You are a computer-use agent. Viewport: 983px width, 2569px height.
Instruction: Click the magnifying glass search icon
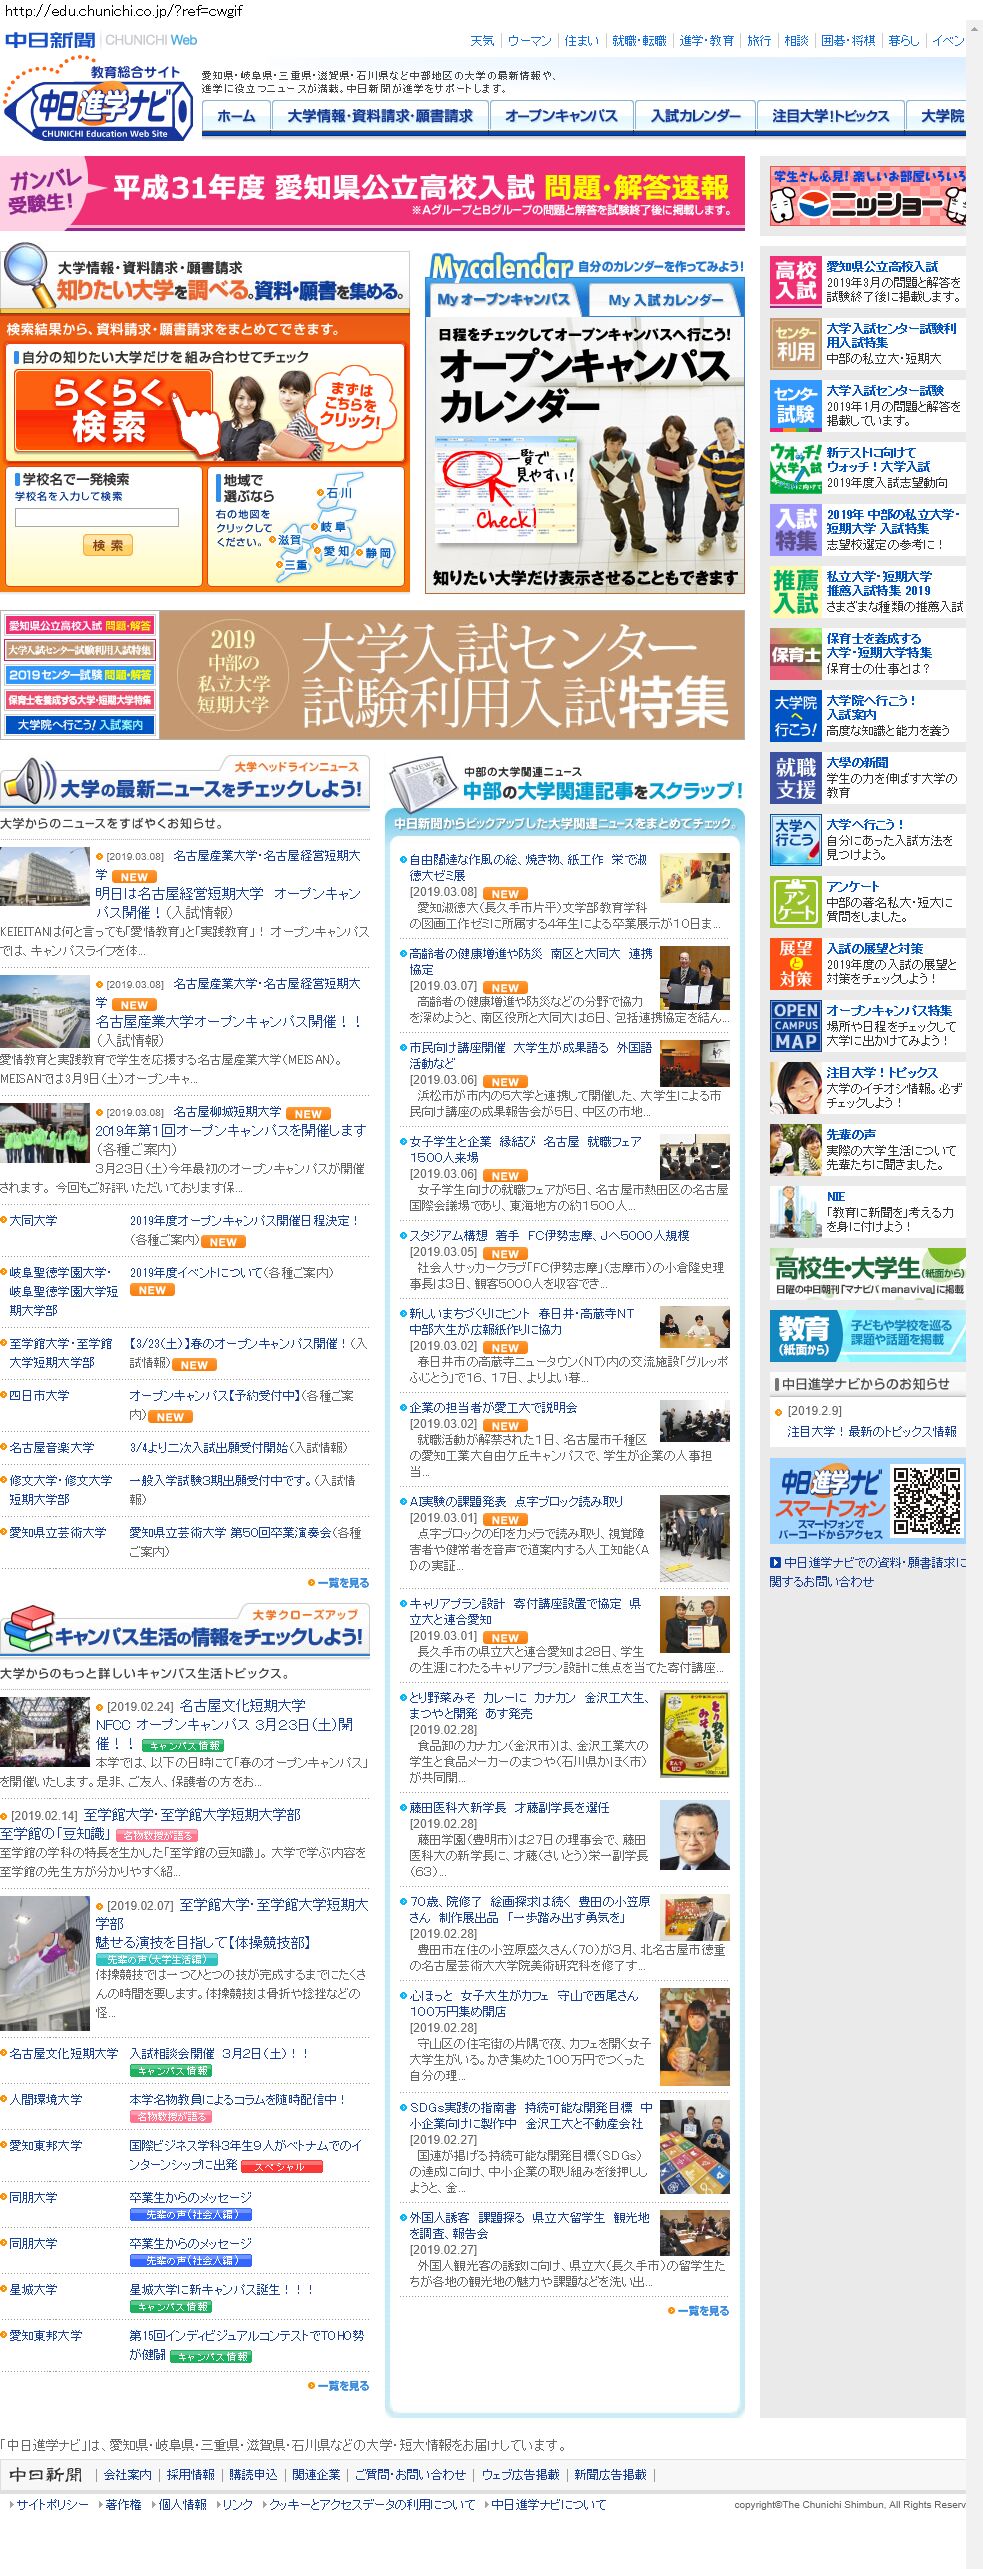pos(27,273)
